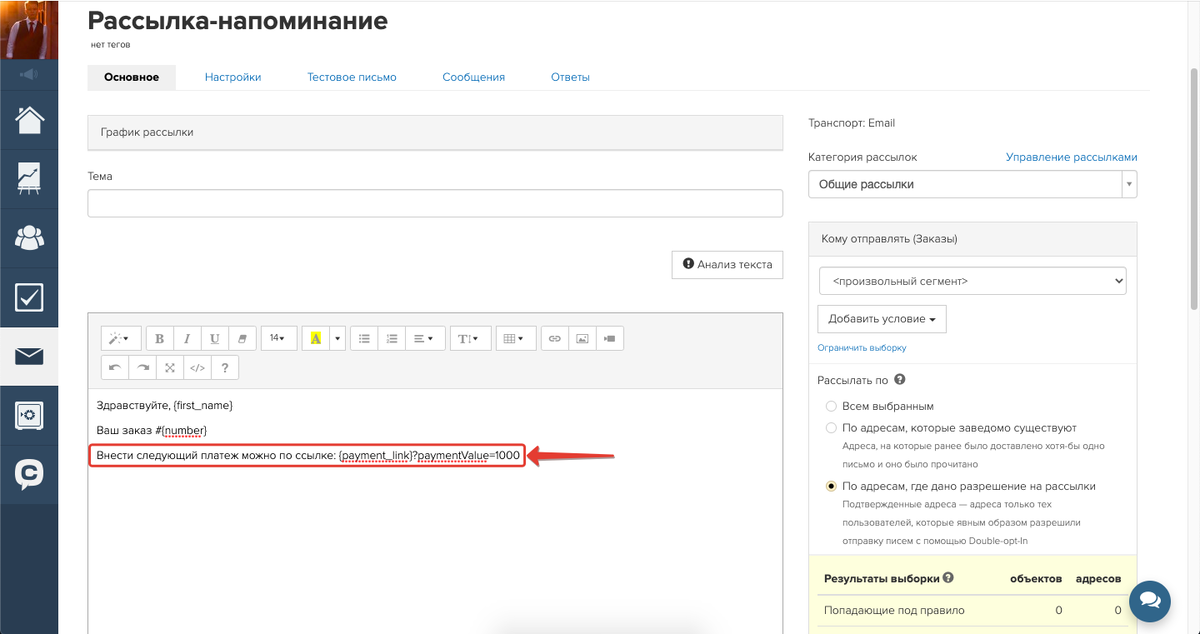Toggle bold formatting in the editor
Screen dimensions: 1200x634
(x=160, y=339)
